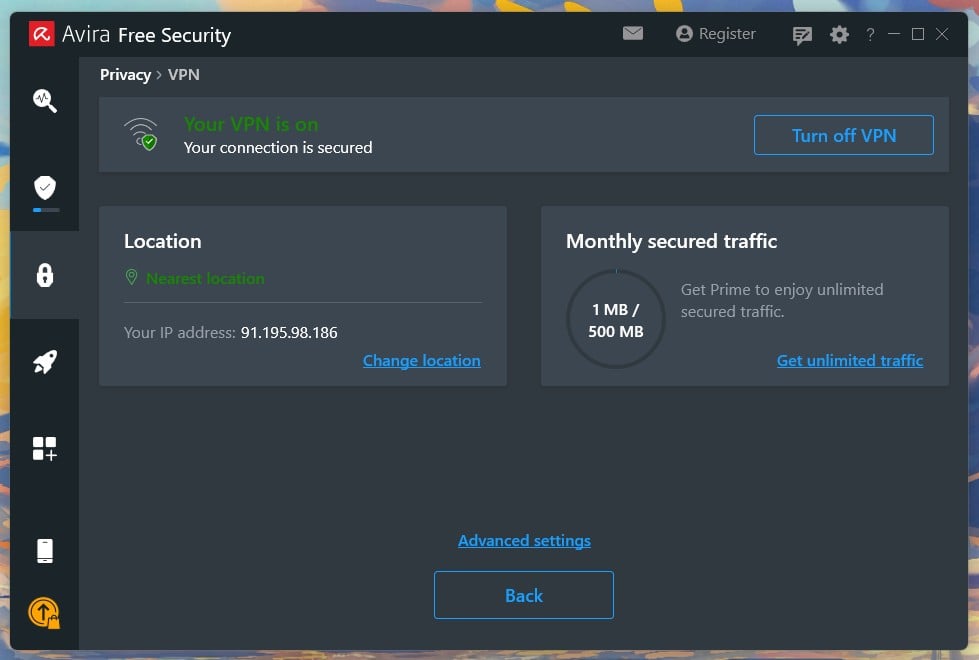Open the Advanced settings link
This screenshot has width=979, height=660.
pos(524,541)
